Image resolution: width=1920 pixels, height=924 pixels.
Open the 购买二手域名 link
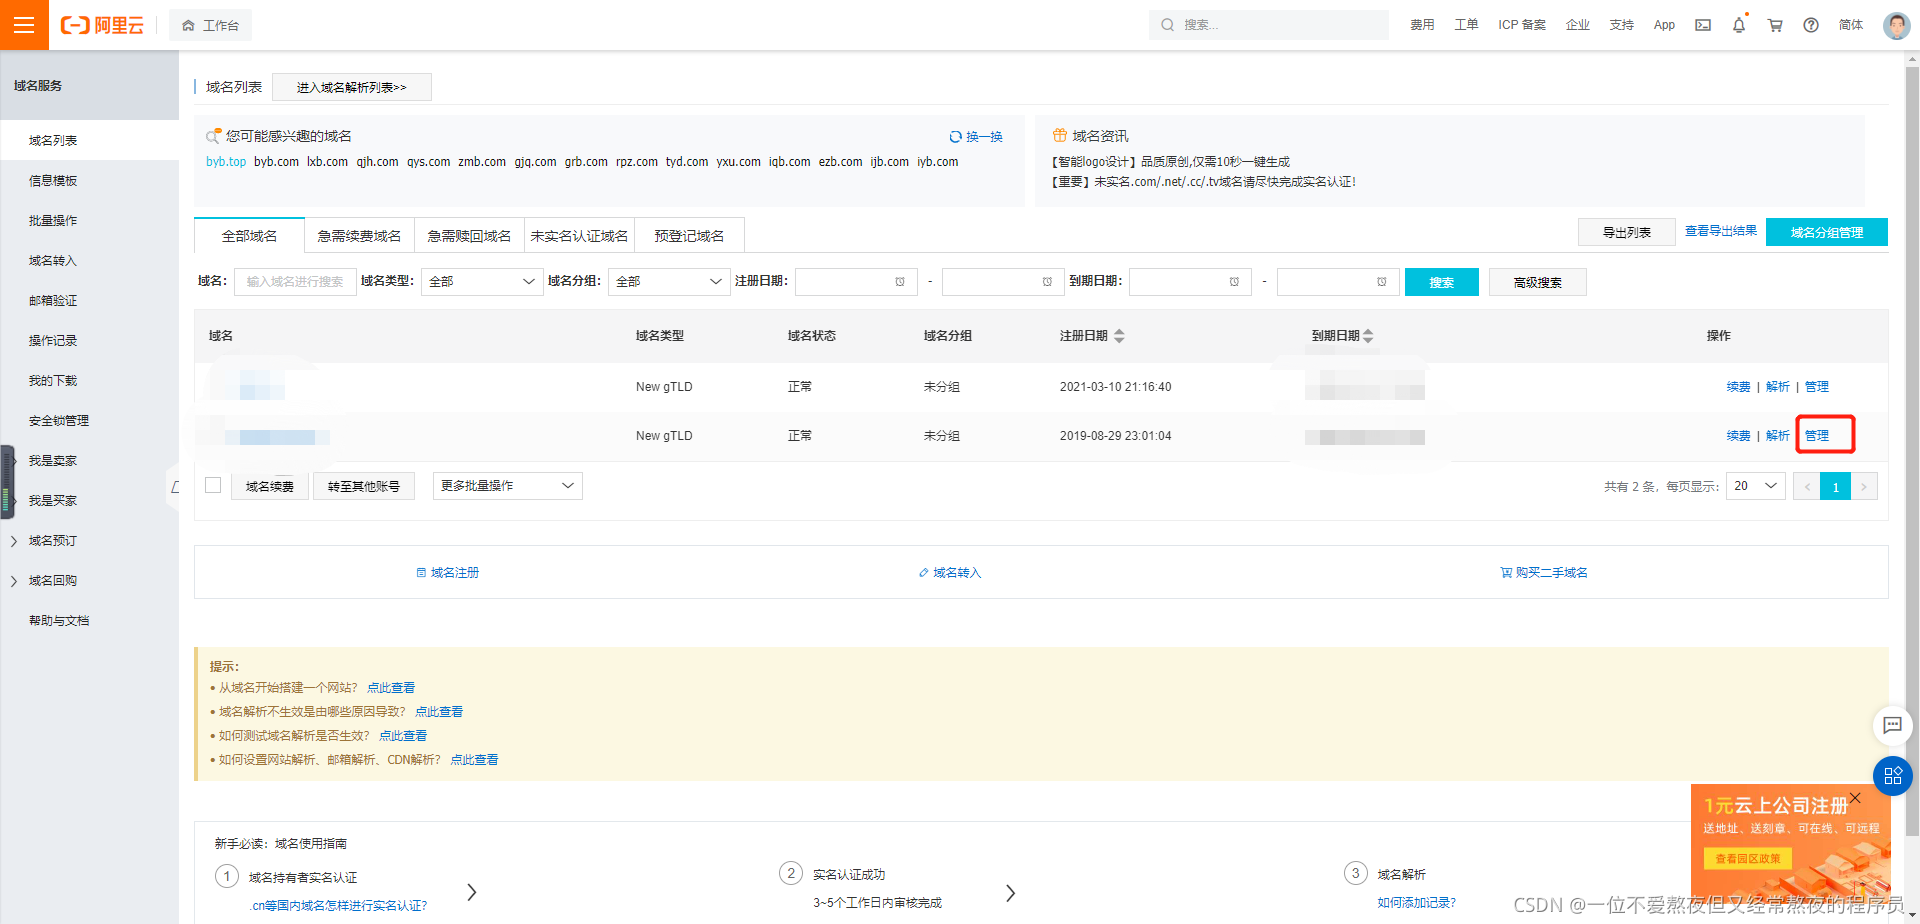1544,573
